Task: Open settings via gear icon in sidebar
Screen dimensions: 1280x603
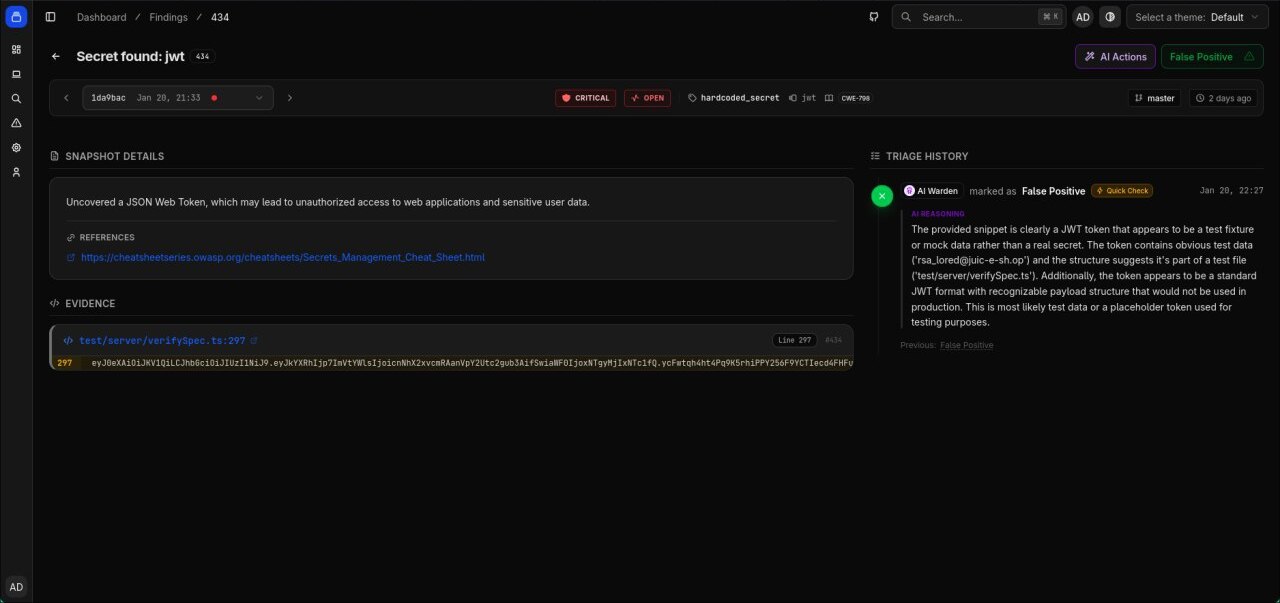Action: [15, 147]
